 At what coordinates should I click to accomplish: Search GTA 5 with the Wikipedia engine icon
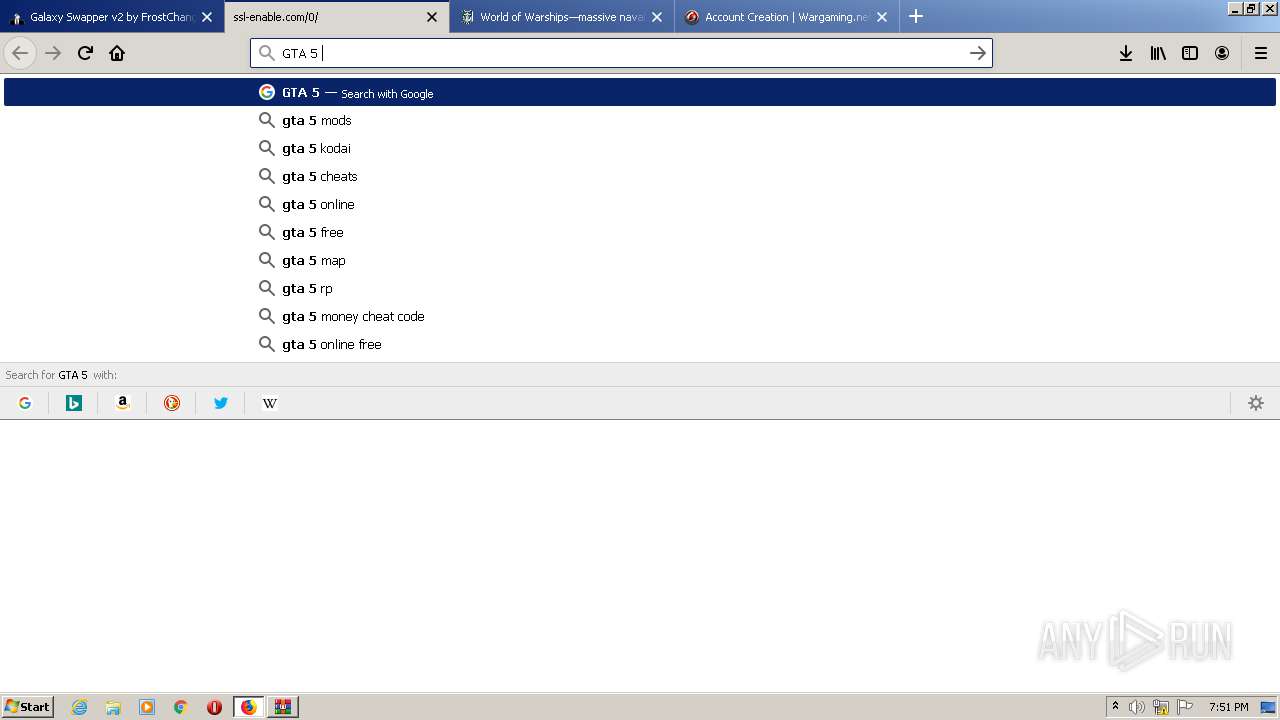coord(270,403)
